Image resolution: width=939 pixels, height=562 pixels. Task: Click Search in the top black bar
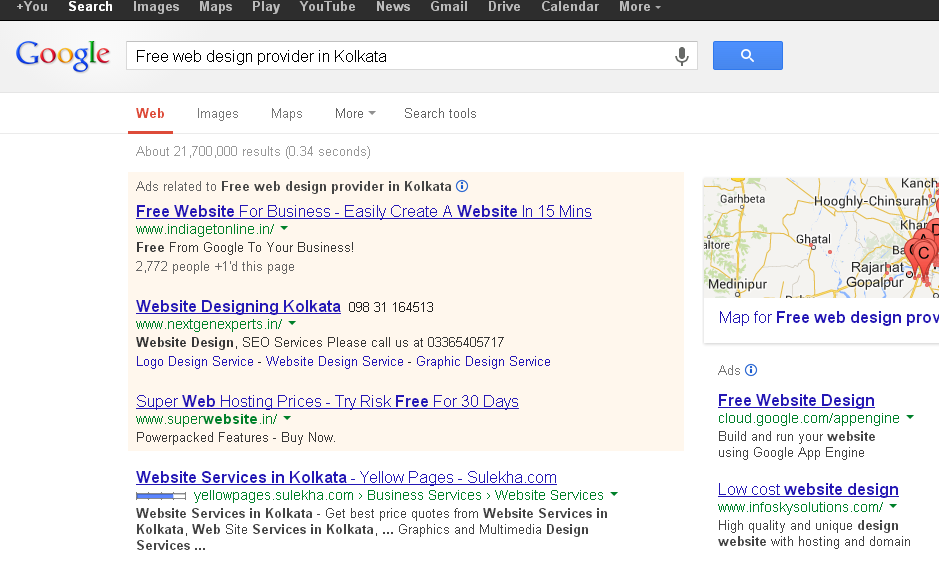pyautogui.click(x=90, y=7)
